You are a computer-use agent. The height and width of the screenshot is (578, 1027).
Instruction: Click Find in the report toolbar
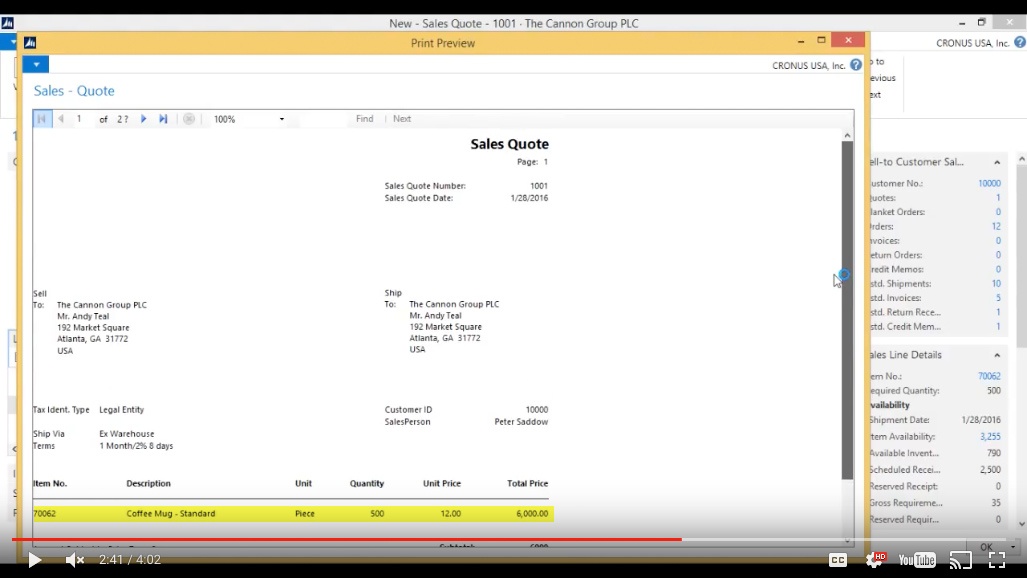click(365, 119)
